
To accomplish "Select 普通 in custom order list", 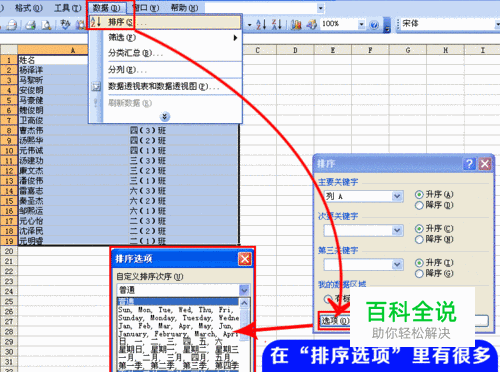I will [x=178, y=302].
